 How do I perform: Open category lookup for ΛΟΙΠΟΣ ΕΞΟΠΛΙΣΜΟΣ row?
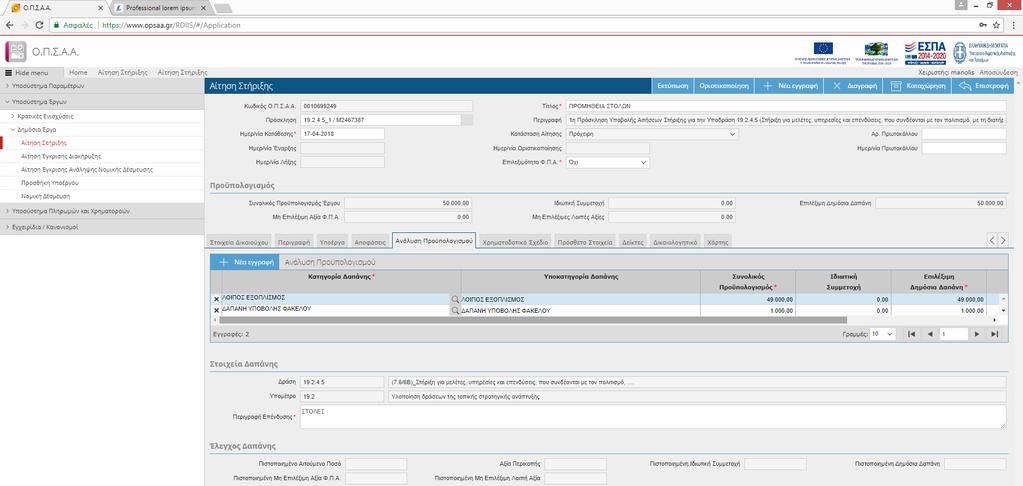click(455, 299)
